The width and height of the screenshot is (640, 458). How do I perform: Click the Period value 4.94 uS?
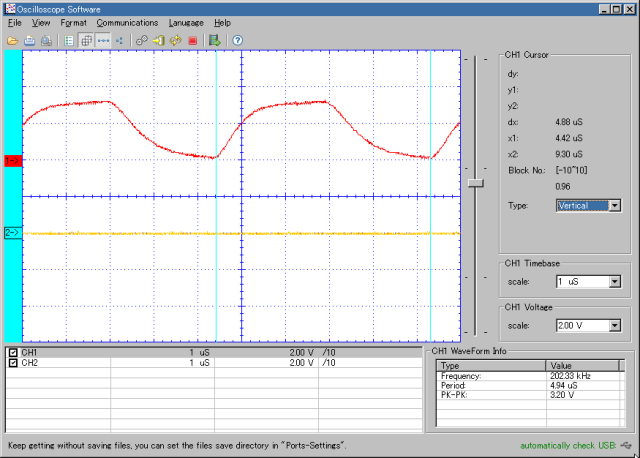(563, 385)
